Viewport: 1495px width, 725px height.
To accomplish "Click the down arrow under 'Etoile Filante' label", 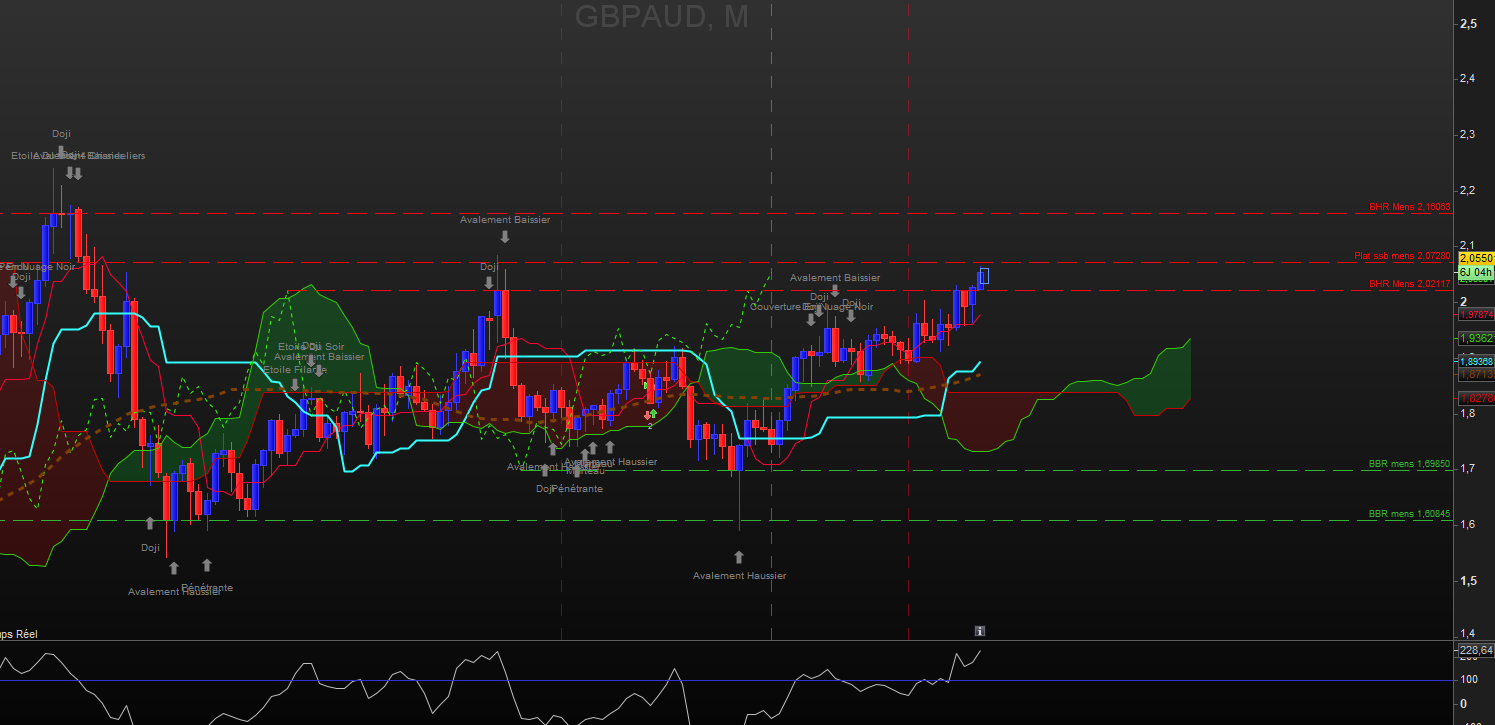I will pyautogui.click(x=295, y=384).
